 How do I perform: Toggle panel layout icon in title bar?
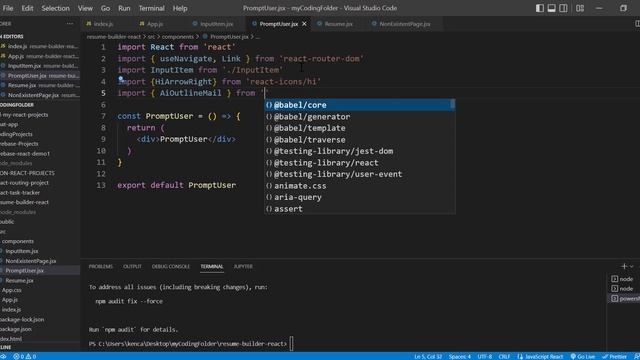pyautogui.click(x=551, y=8)
